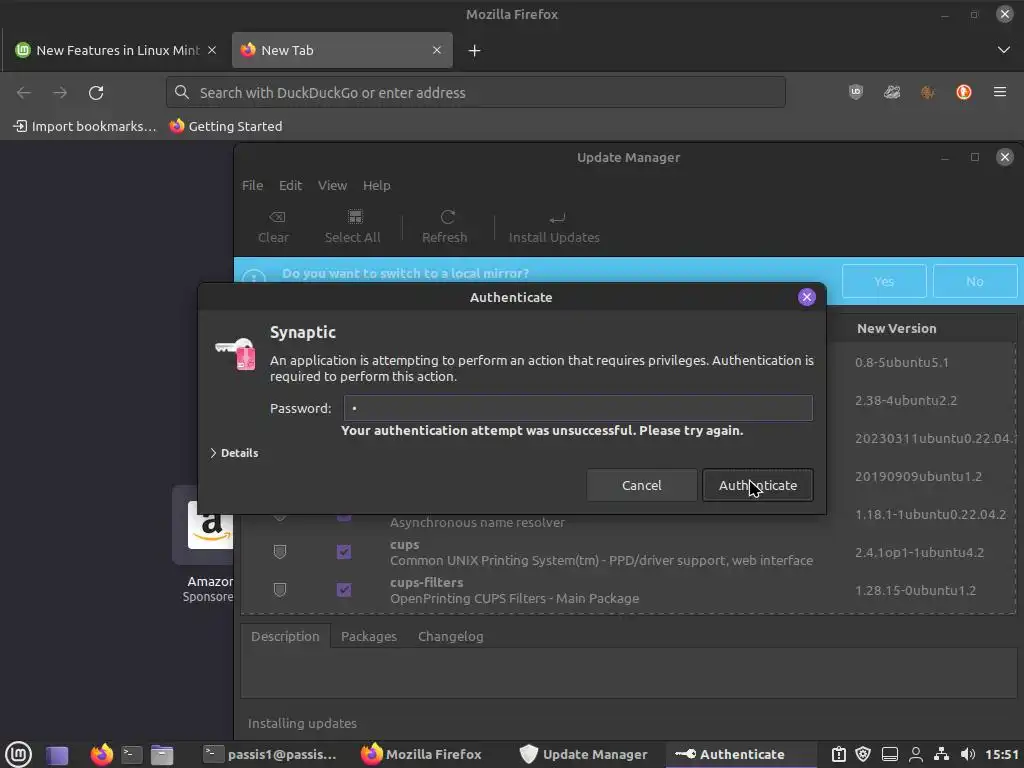Click Show Desktop purple icon in taskbar
This screenshot has width=1024, height=768.
(57, 755)
